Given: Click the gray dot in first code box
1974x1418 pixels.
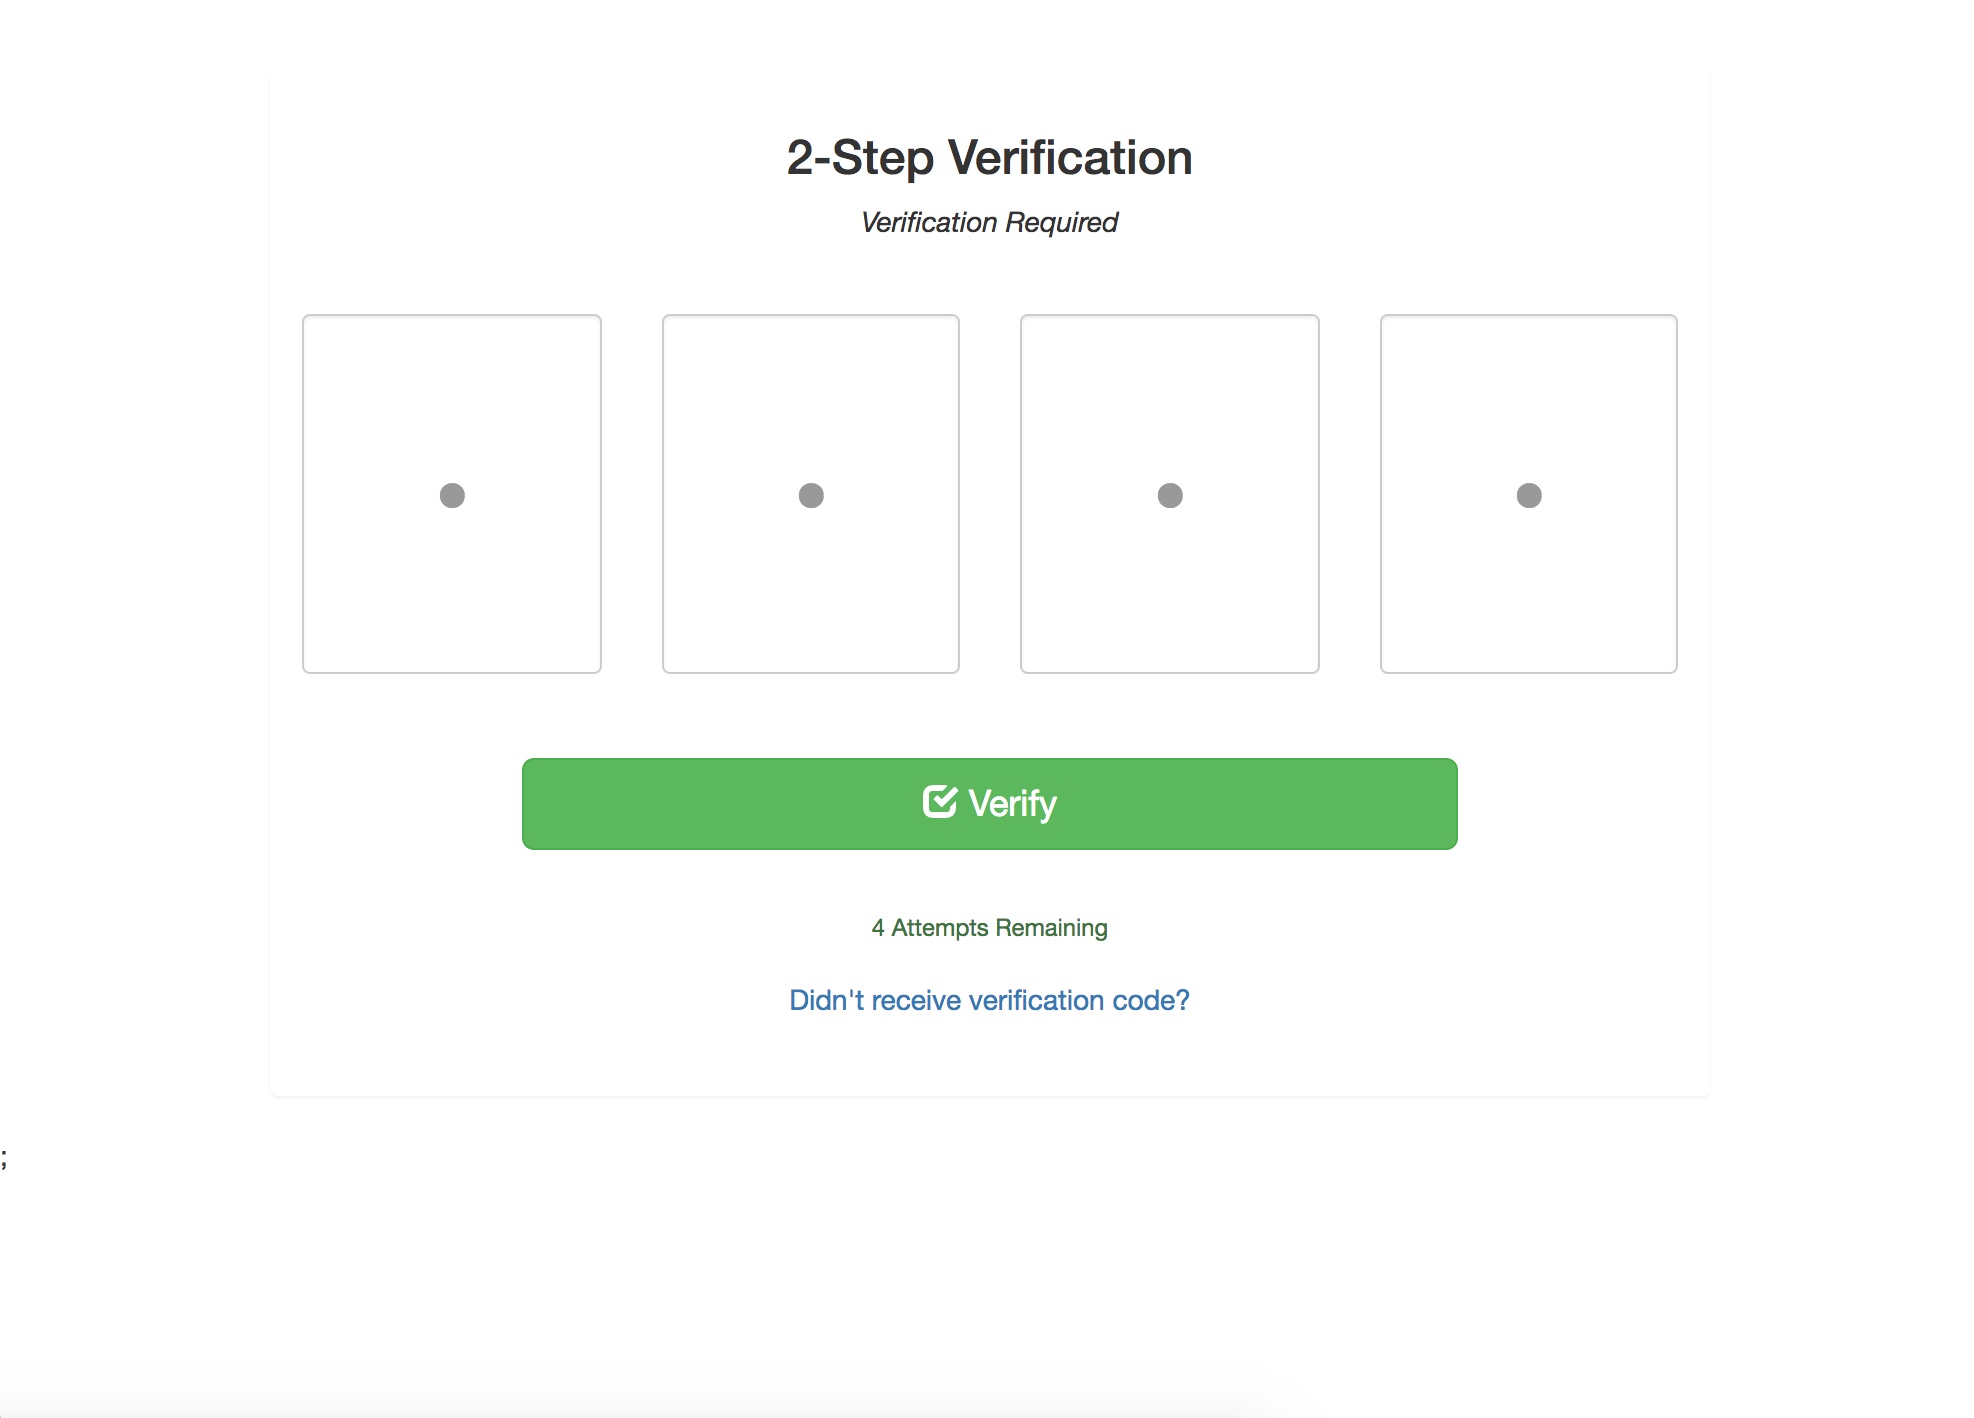Looking at the screenshot, I should click(x=452, y=495).
